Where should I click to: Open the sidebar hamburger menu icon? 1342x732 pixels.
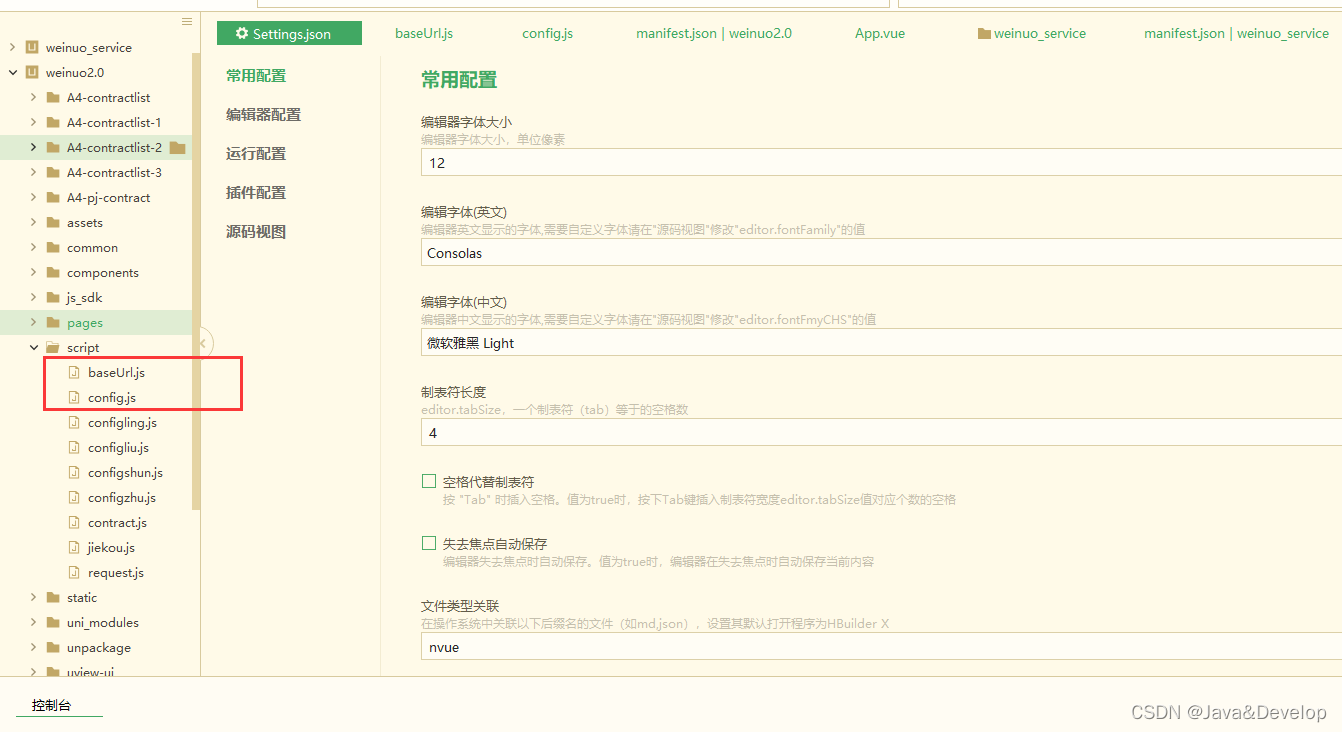[x=187, y=21]
